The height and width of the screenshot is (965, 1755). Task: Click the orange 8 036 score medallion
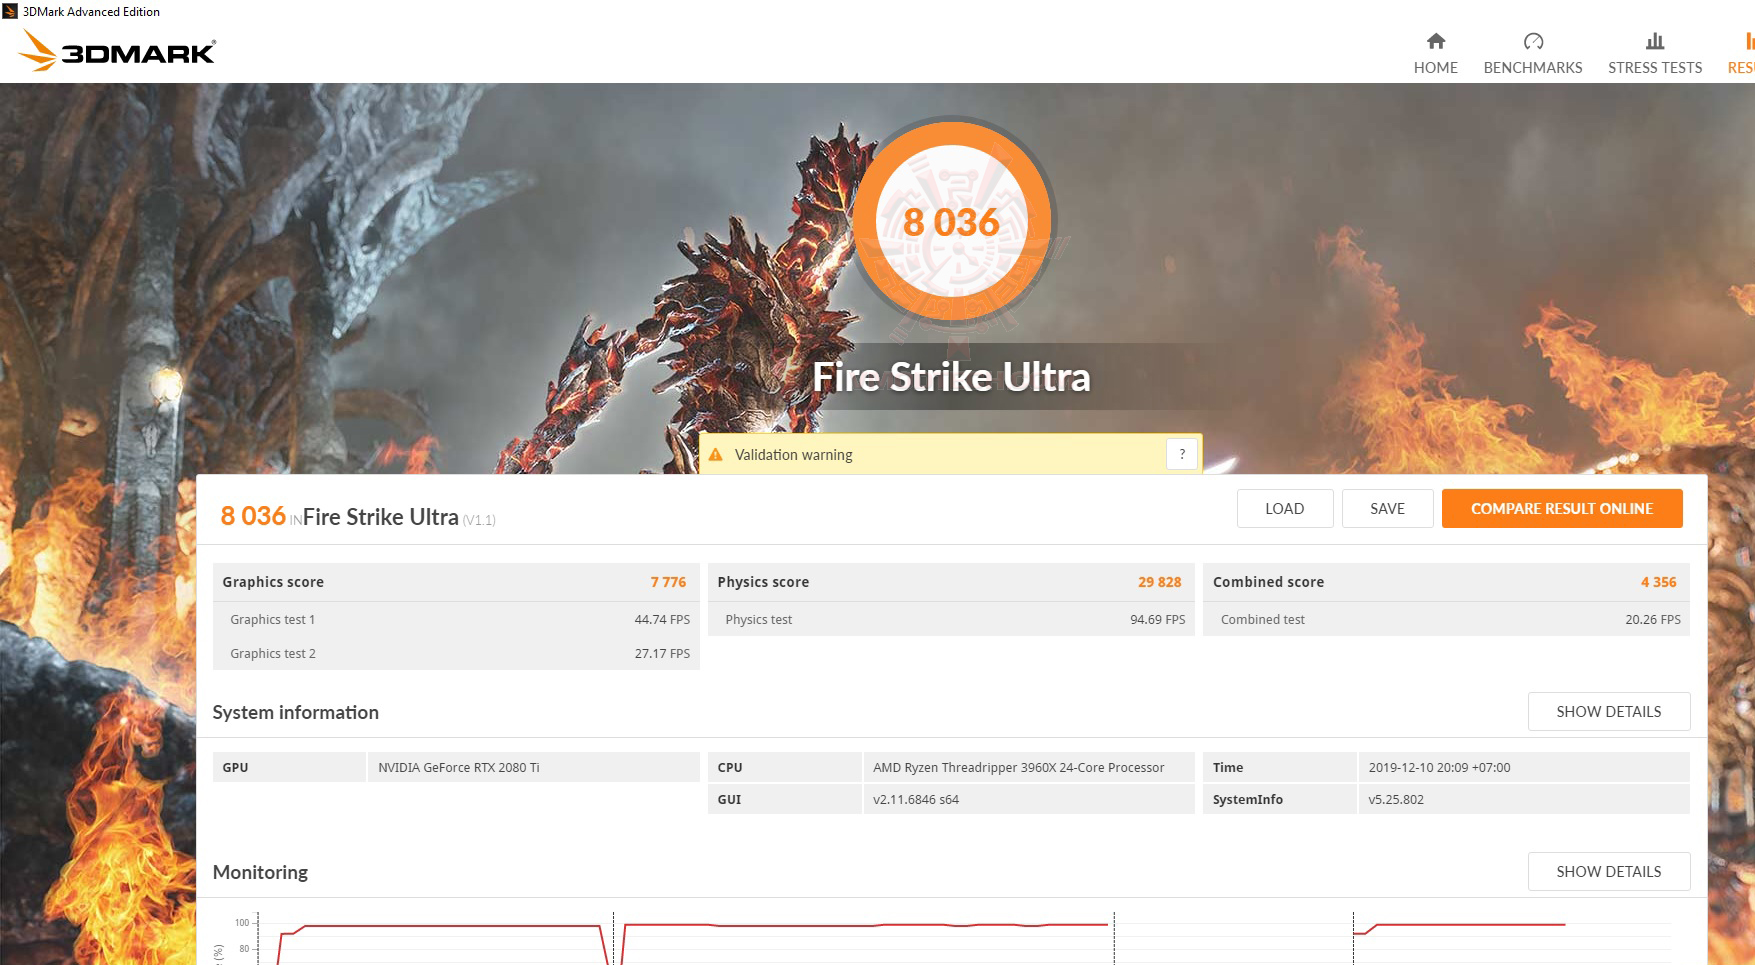(x=951, y=222)
